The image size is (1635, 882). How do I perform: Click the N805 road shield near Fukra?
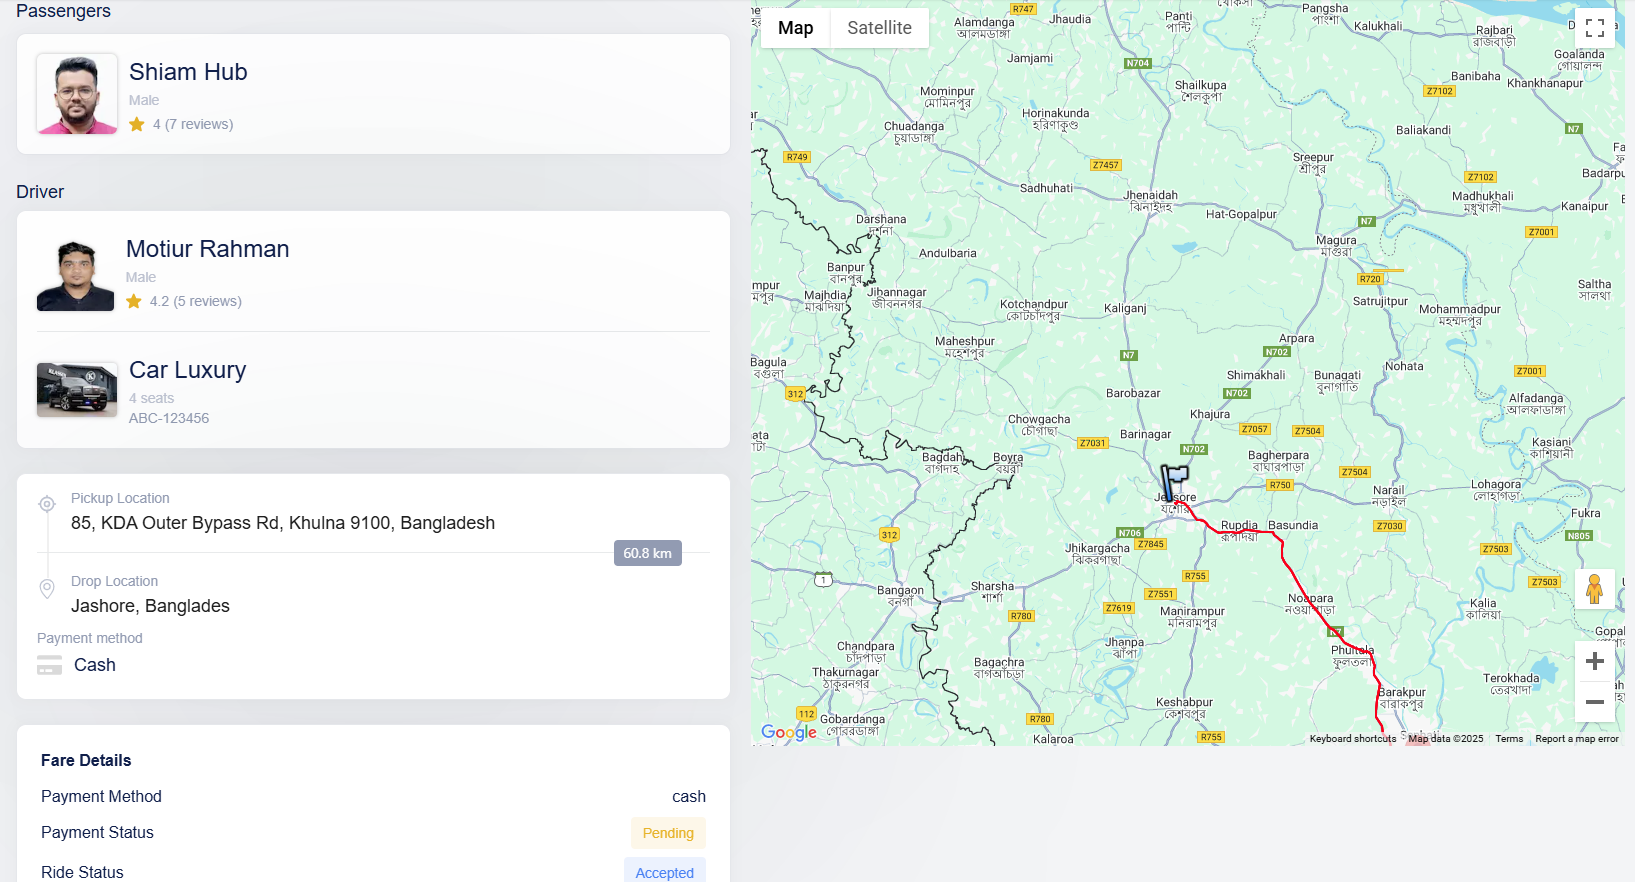click(x=1579, y=536)
